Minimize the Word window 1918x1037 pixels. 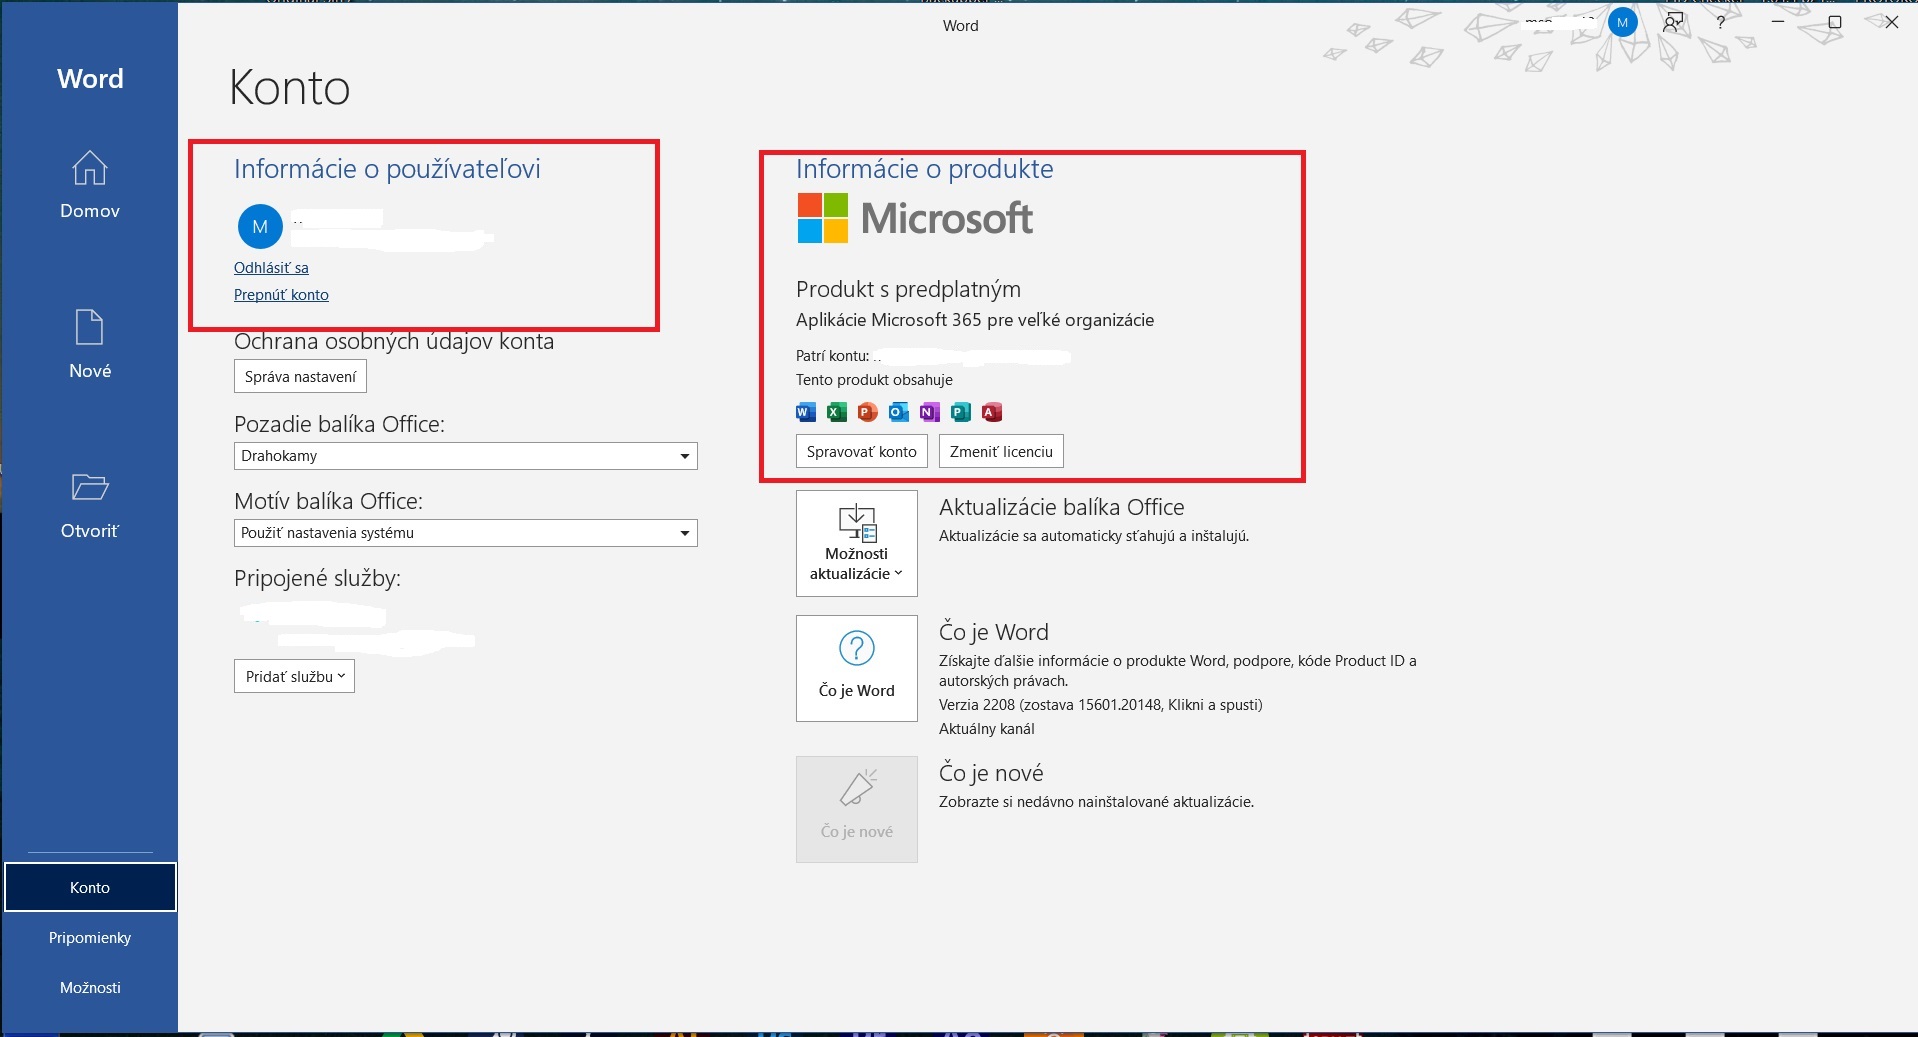[x=1778, y=22]
